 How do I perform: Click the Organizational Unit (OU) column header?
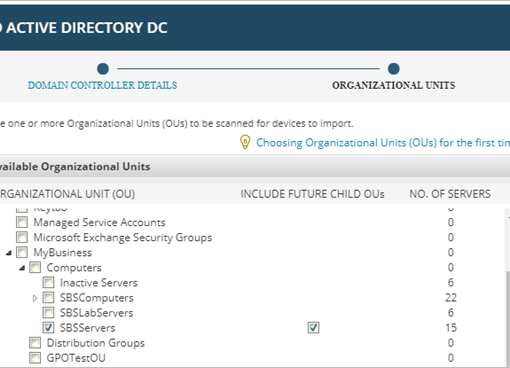tap(67, 194)
